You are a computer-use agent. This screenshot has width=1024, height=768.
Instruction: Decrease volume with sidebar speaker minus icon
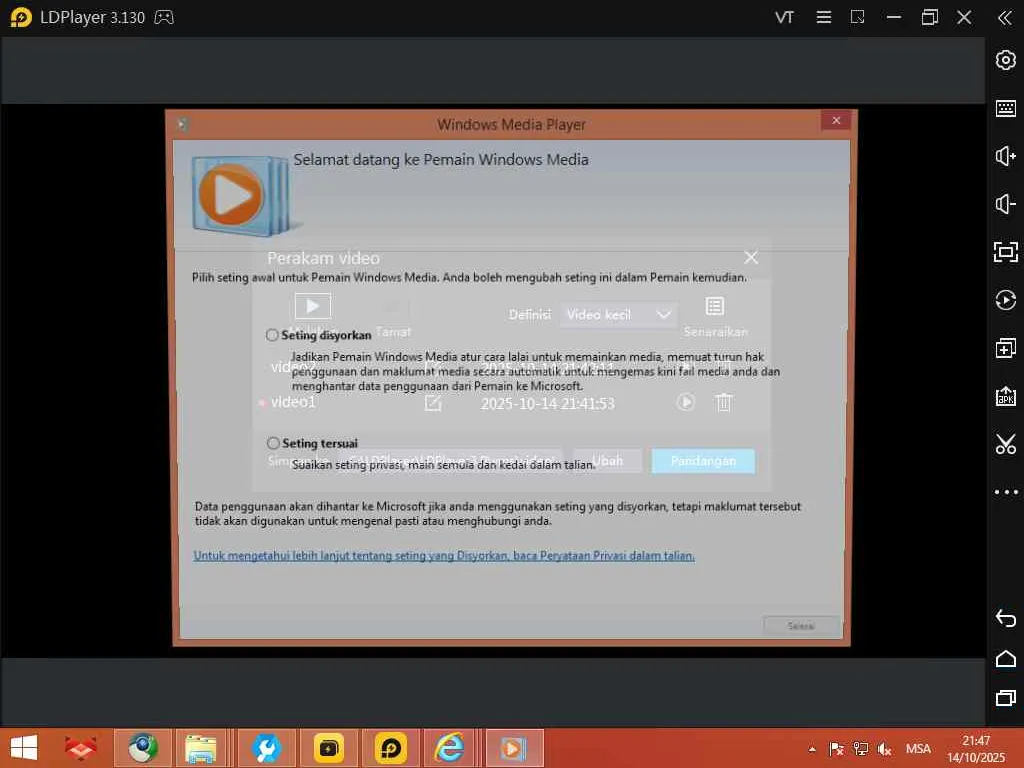tap(1005, 204)
